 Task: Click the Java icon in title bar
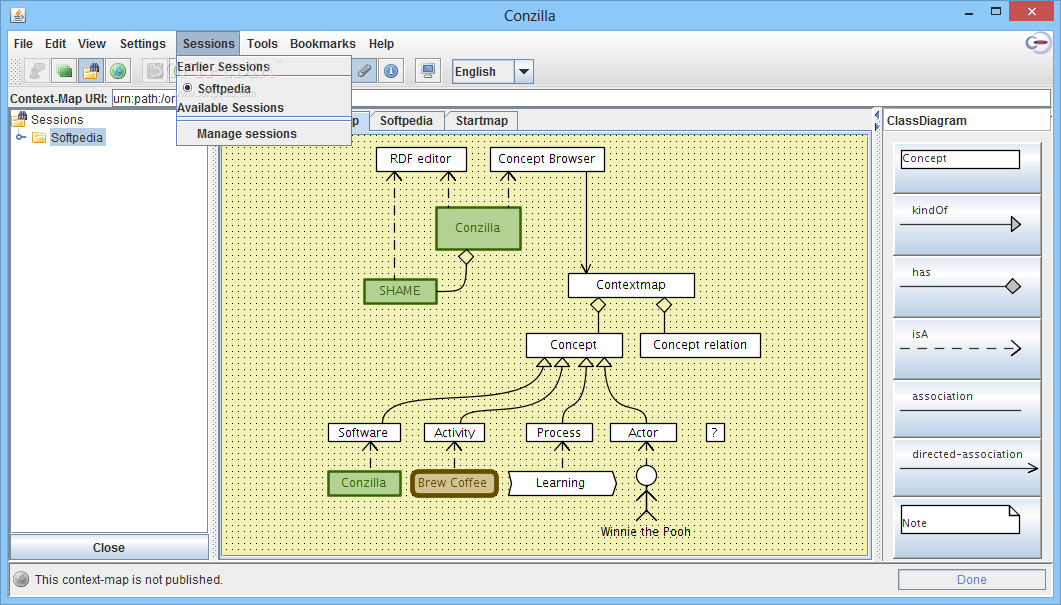point(18,15)
